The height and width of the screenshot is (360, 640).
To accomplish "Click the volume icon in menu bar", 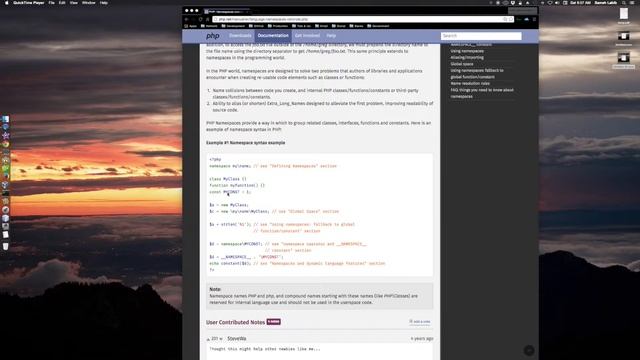I will tap(557, 3).
